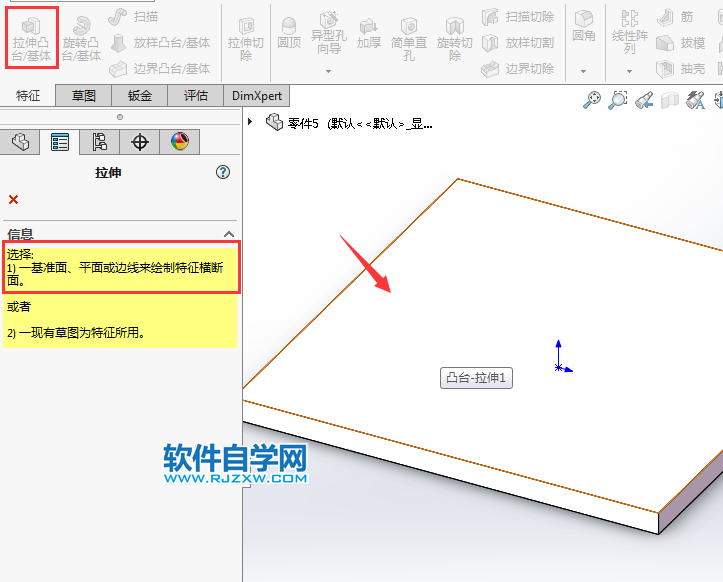Expand the 零件5 flyout tree

250,122
